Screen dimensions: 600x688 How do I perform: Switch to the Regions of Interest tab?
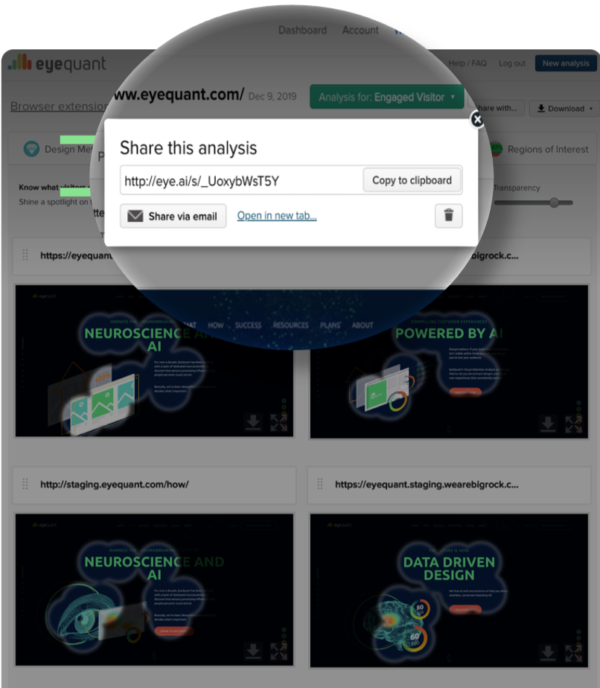click(x=548, y=149)
